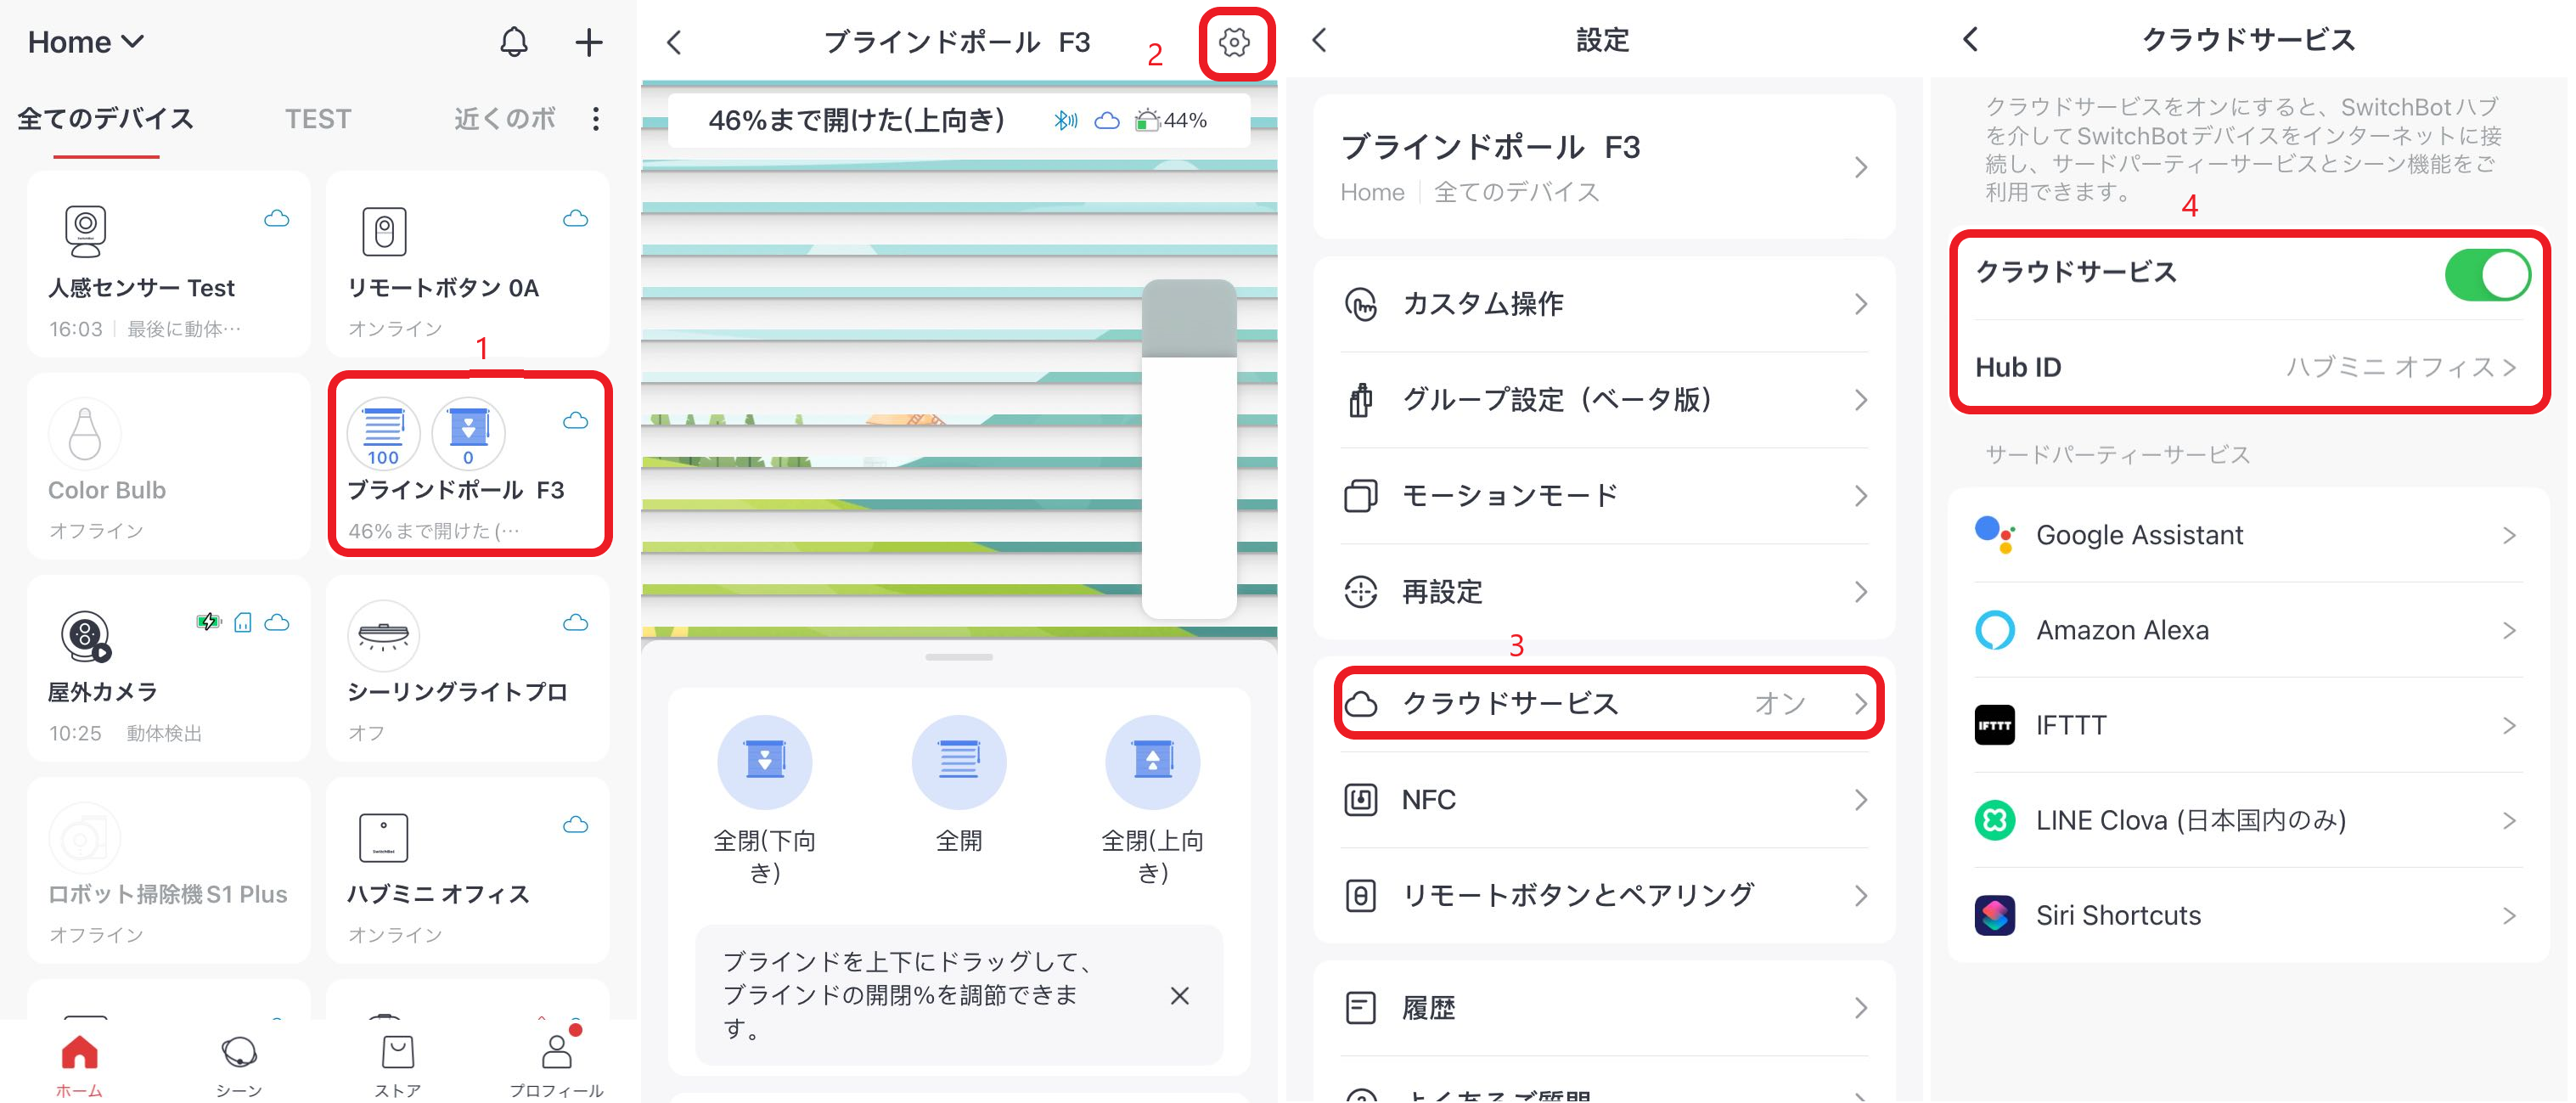Dismiss the blind drag hint message
The image size is (2576, 1103).
click(x=1180, y=995)
